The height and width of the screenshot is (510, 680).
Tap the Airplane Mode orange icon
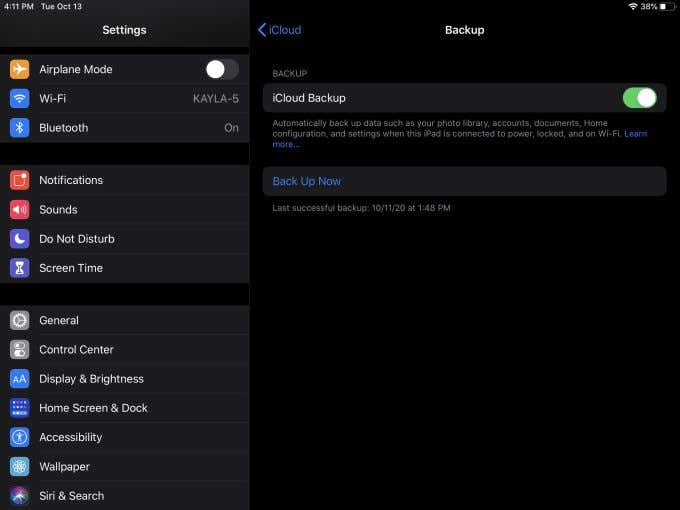(x=20, y=69)
